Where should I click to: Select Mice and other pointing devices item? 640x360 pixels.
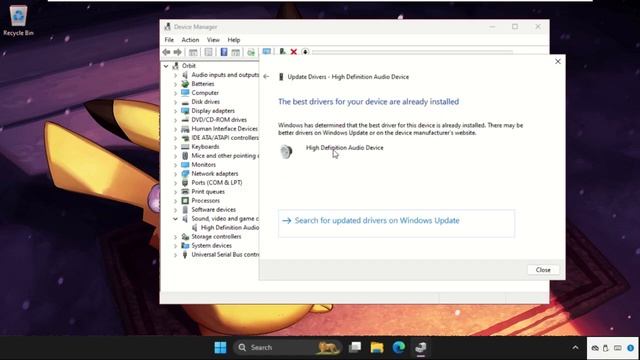[x=225, y=156]
